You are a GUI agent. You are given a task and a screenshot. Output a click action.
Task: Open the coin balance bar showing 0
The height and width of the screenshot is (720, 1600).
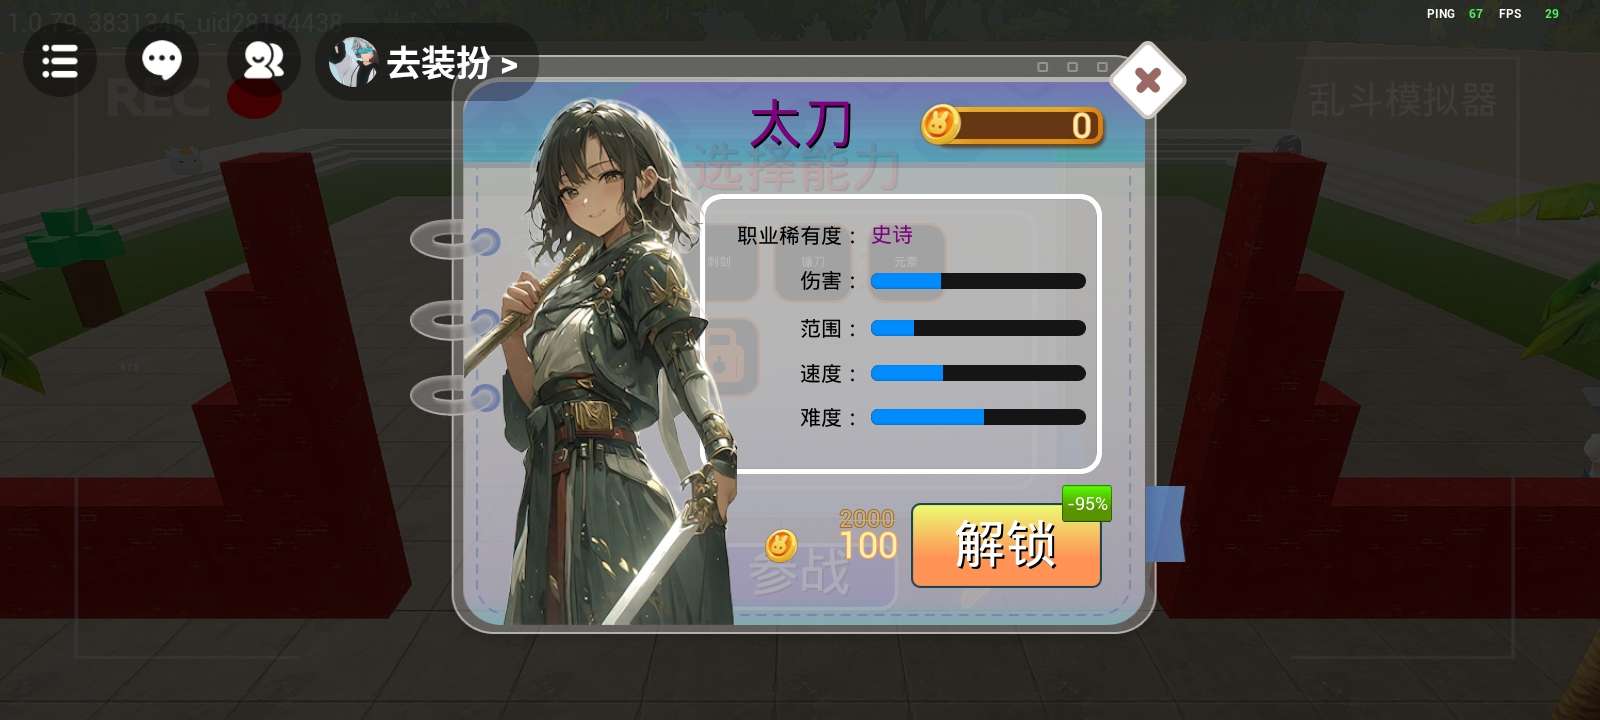[x=1013, y=125]
